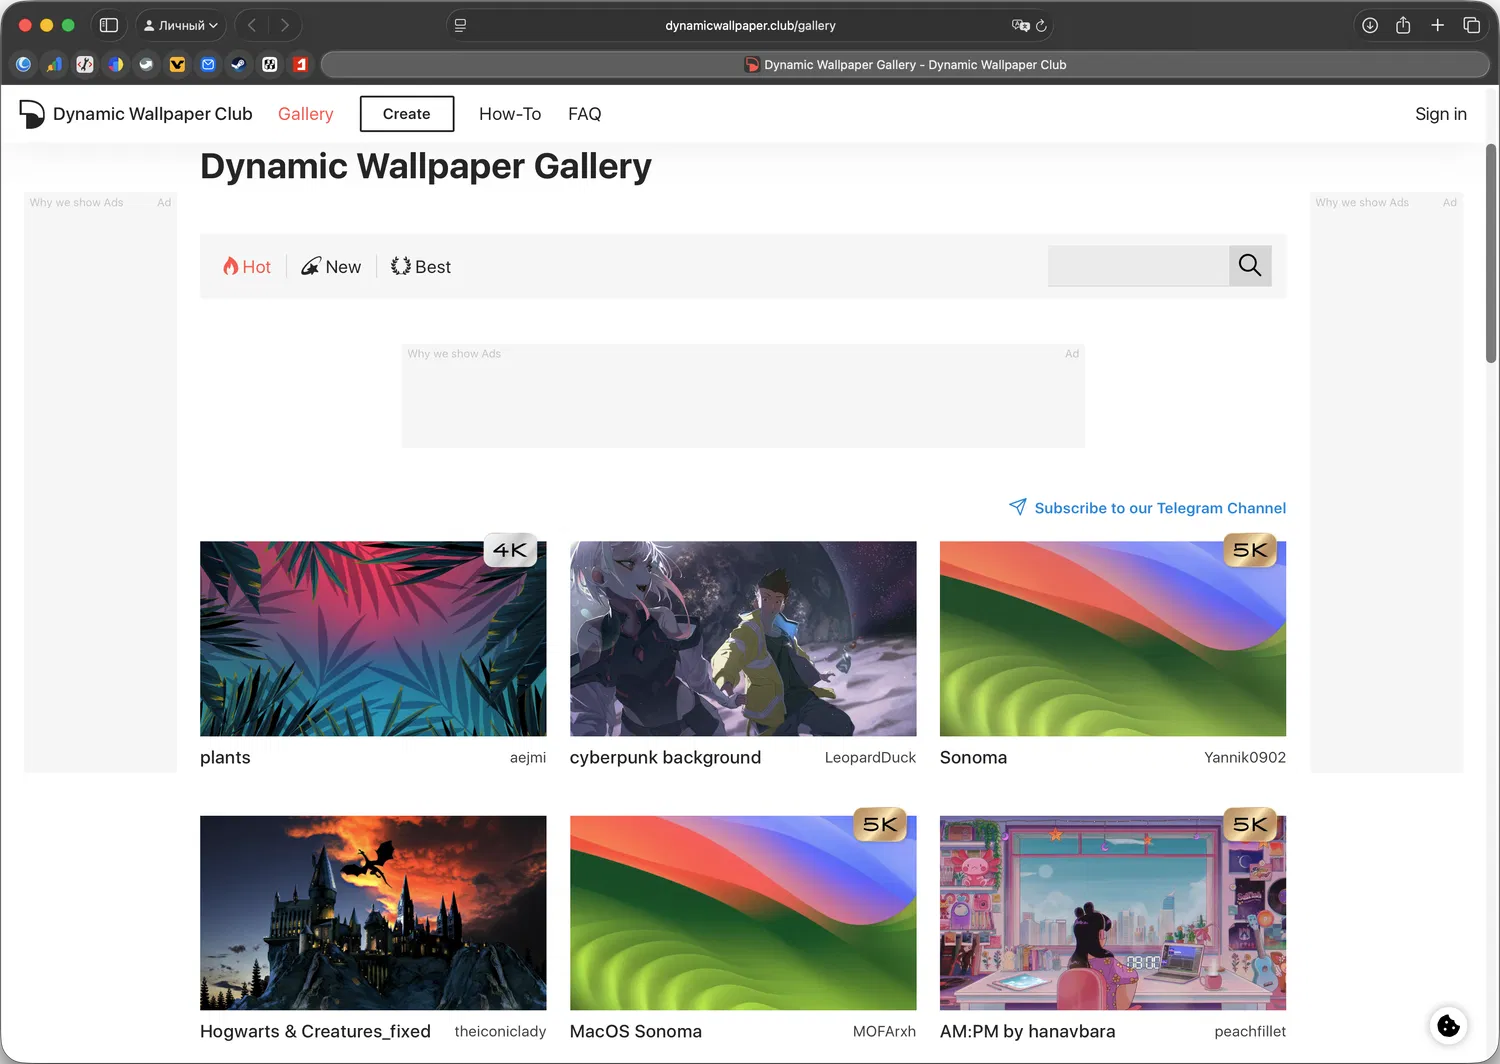1500x1064 pixels.
Task: Open the grey swirl pinned tab
Action: click(x=146, y=64)
